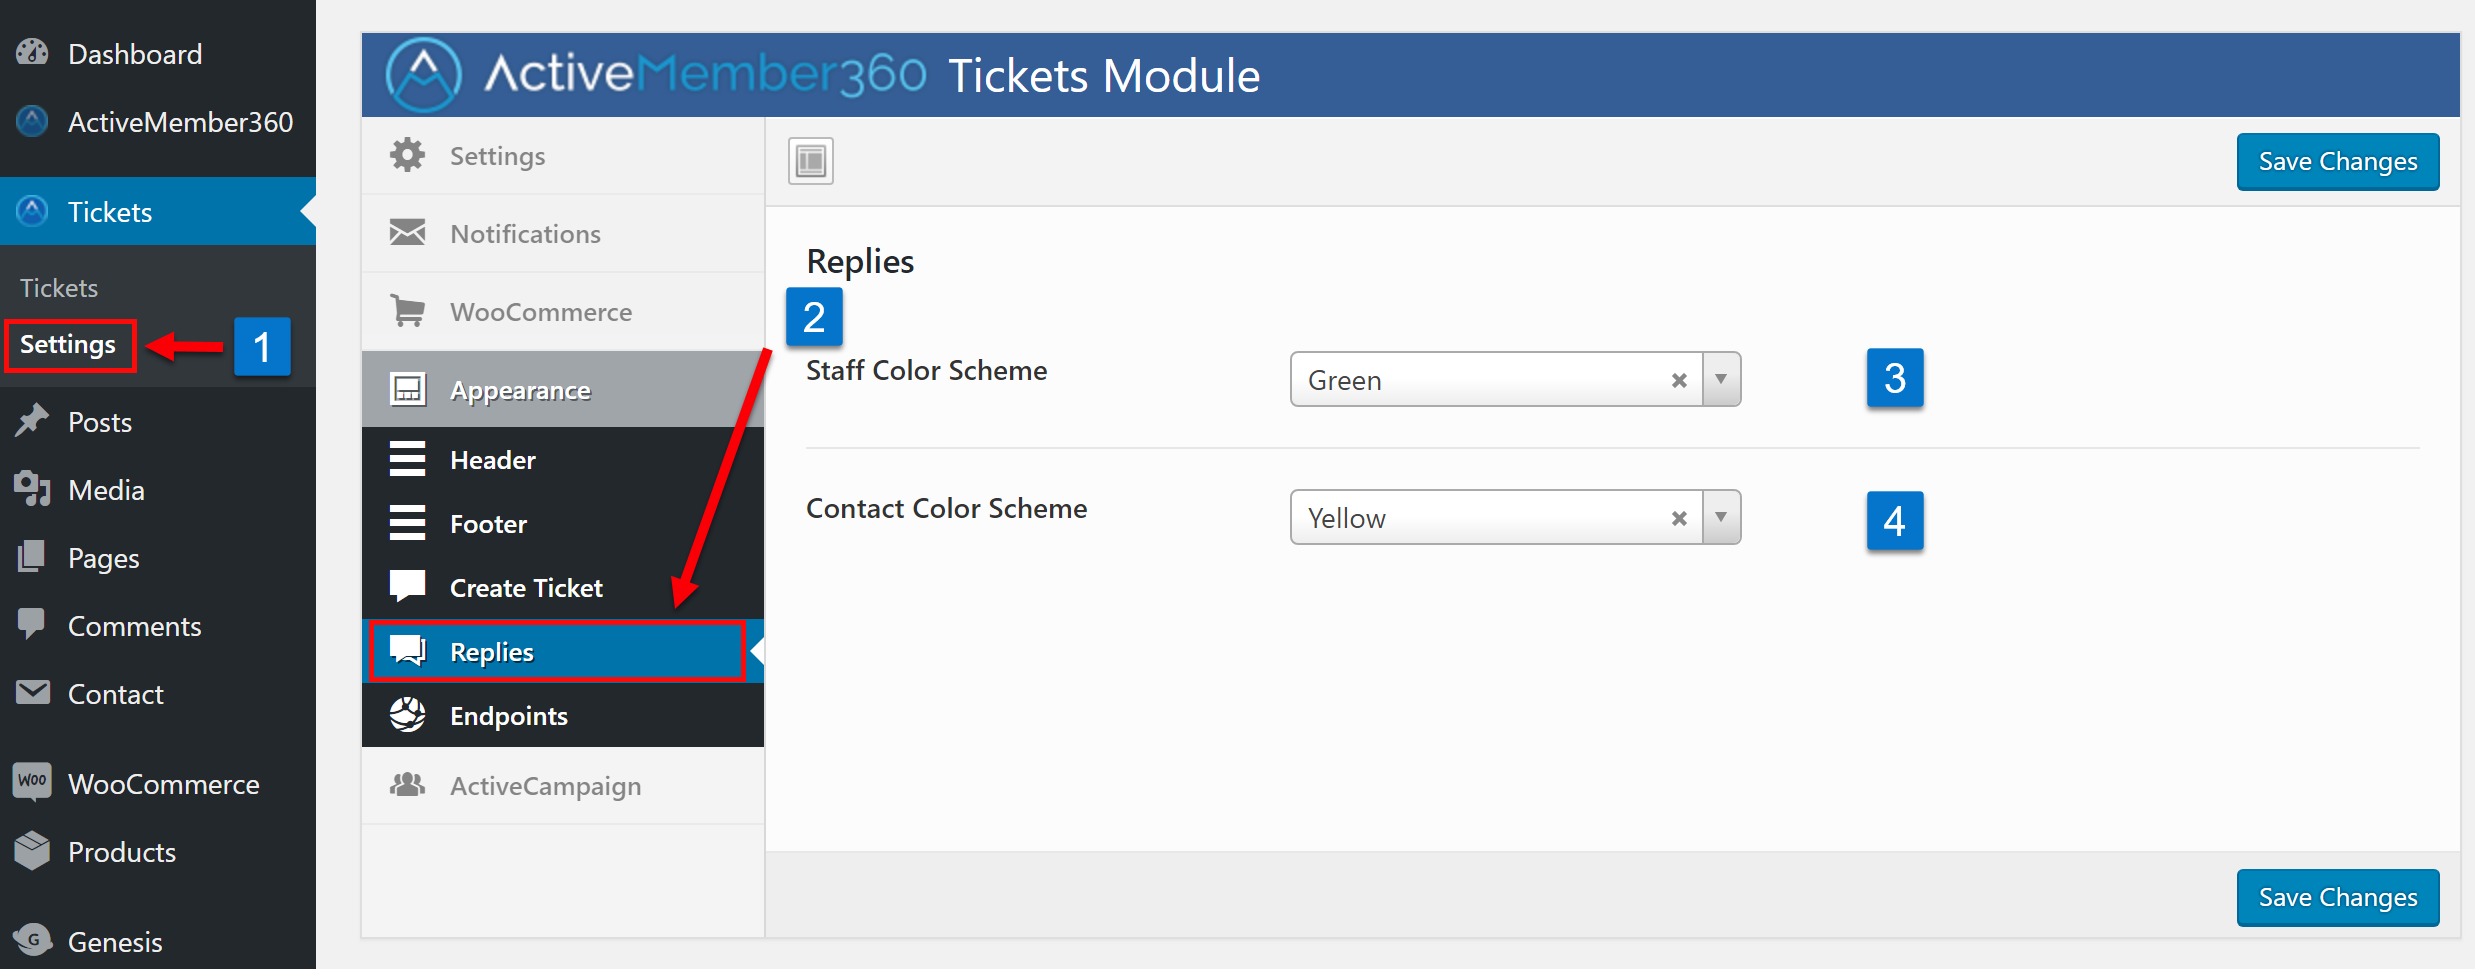Click the Tickets logo icon in sidebar
2475x969 pixels.
(x=32, y=211)
